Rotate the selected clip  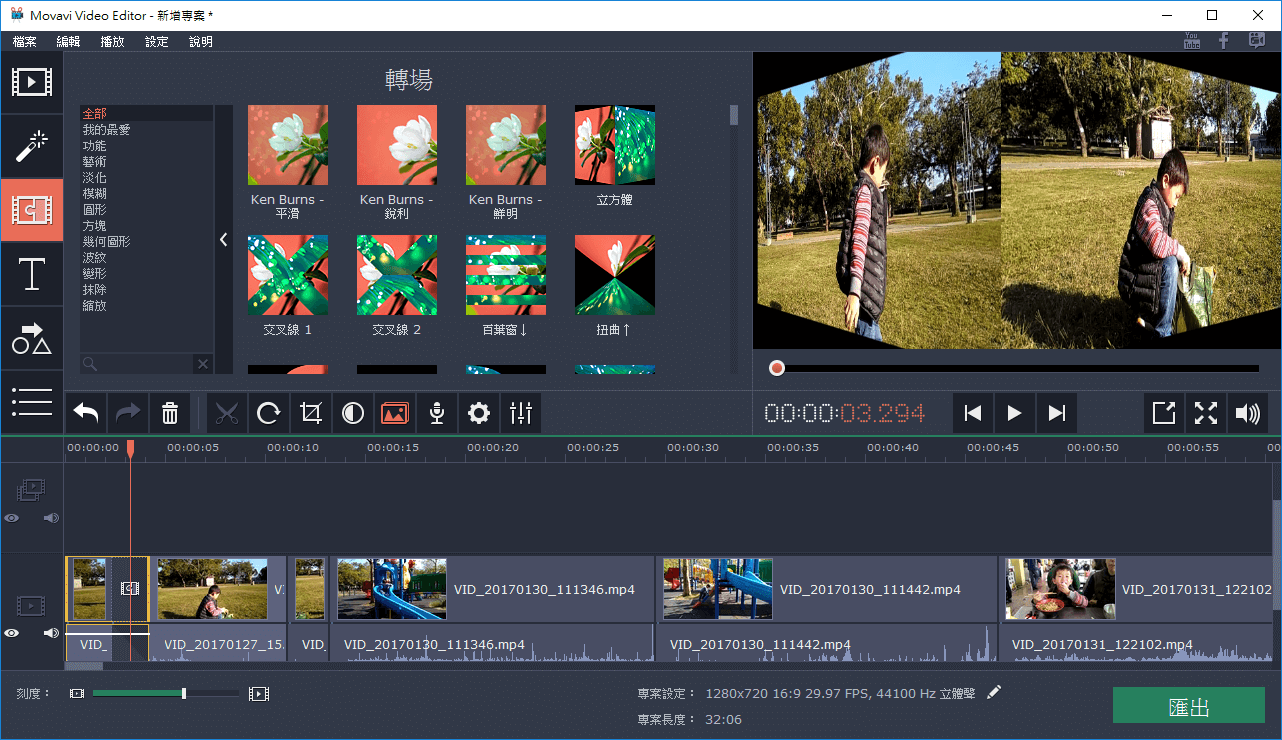pyautogui.click(x=269, y=413)
